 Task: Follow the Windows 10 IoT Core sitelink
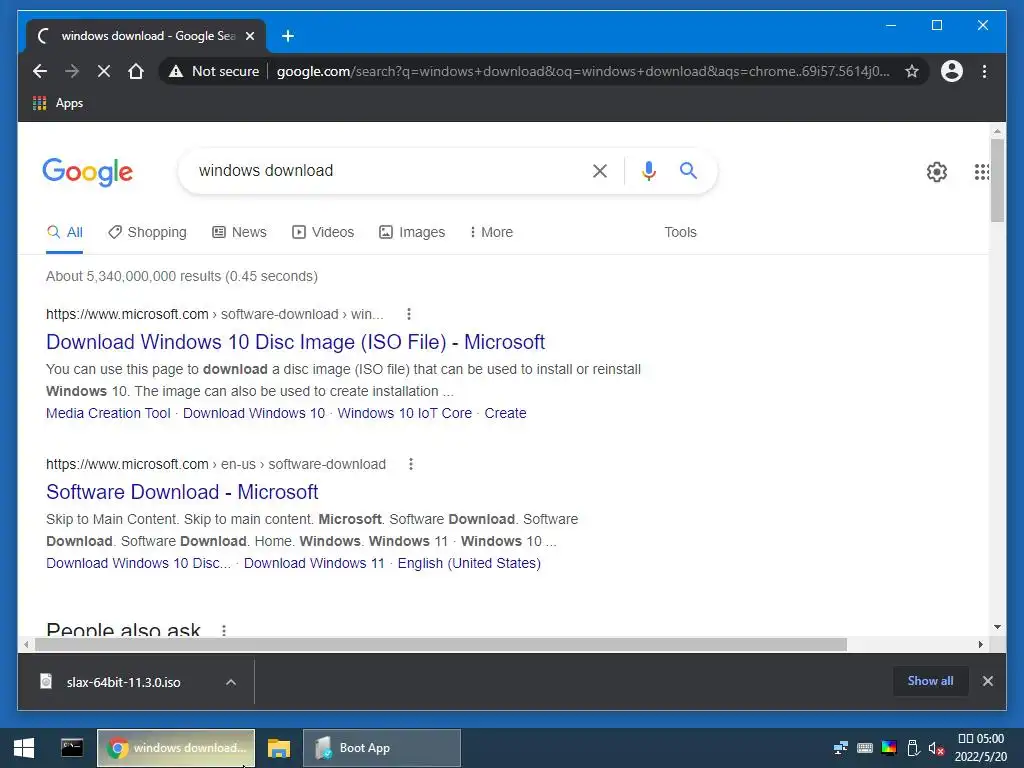point(404,413)
